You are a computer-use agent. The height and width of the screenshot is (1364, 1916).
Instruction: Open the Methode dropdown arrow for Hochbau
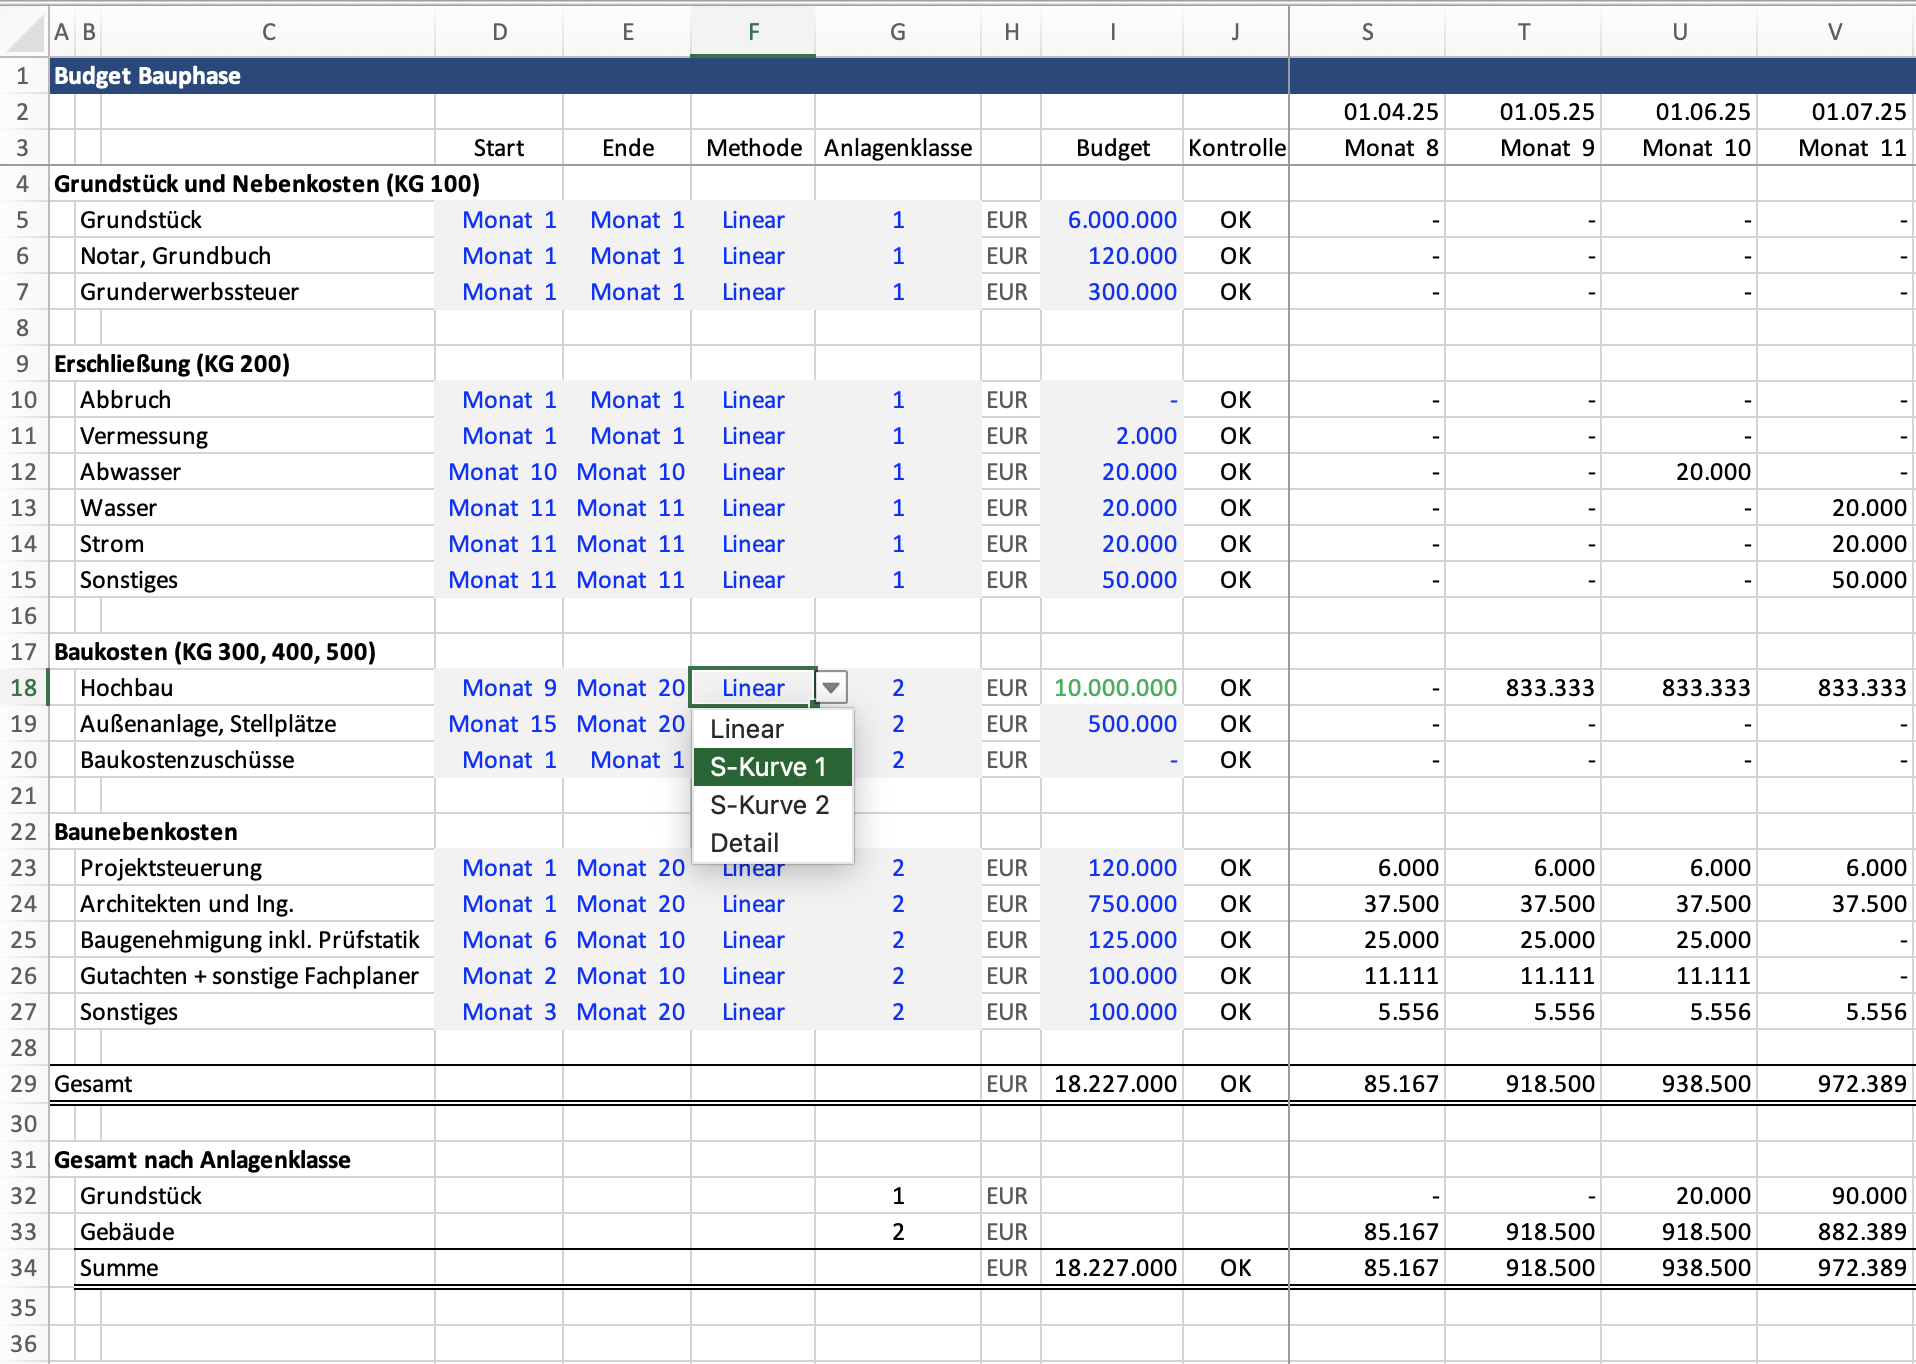pos(831,688)
